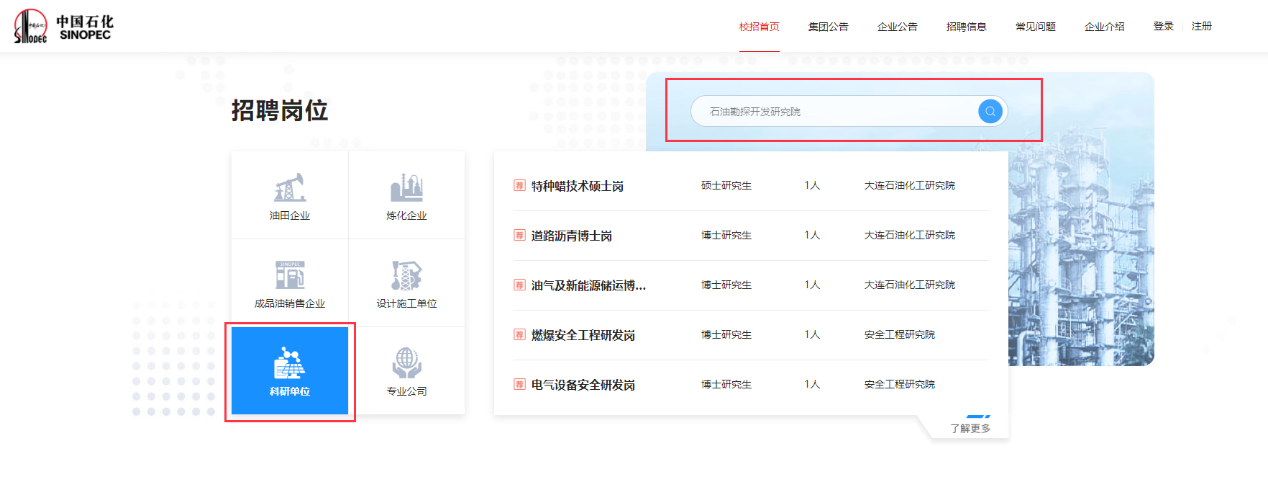Click the 了解更多 button
The height and width of the screenshot is (490, 1268).
click(x=969, y=429)
